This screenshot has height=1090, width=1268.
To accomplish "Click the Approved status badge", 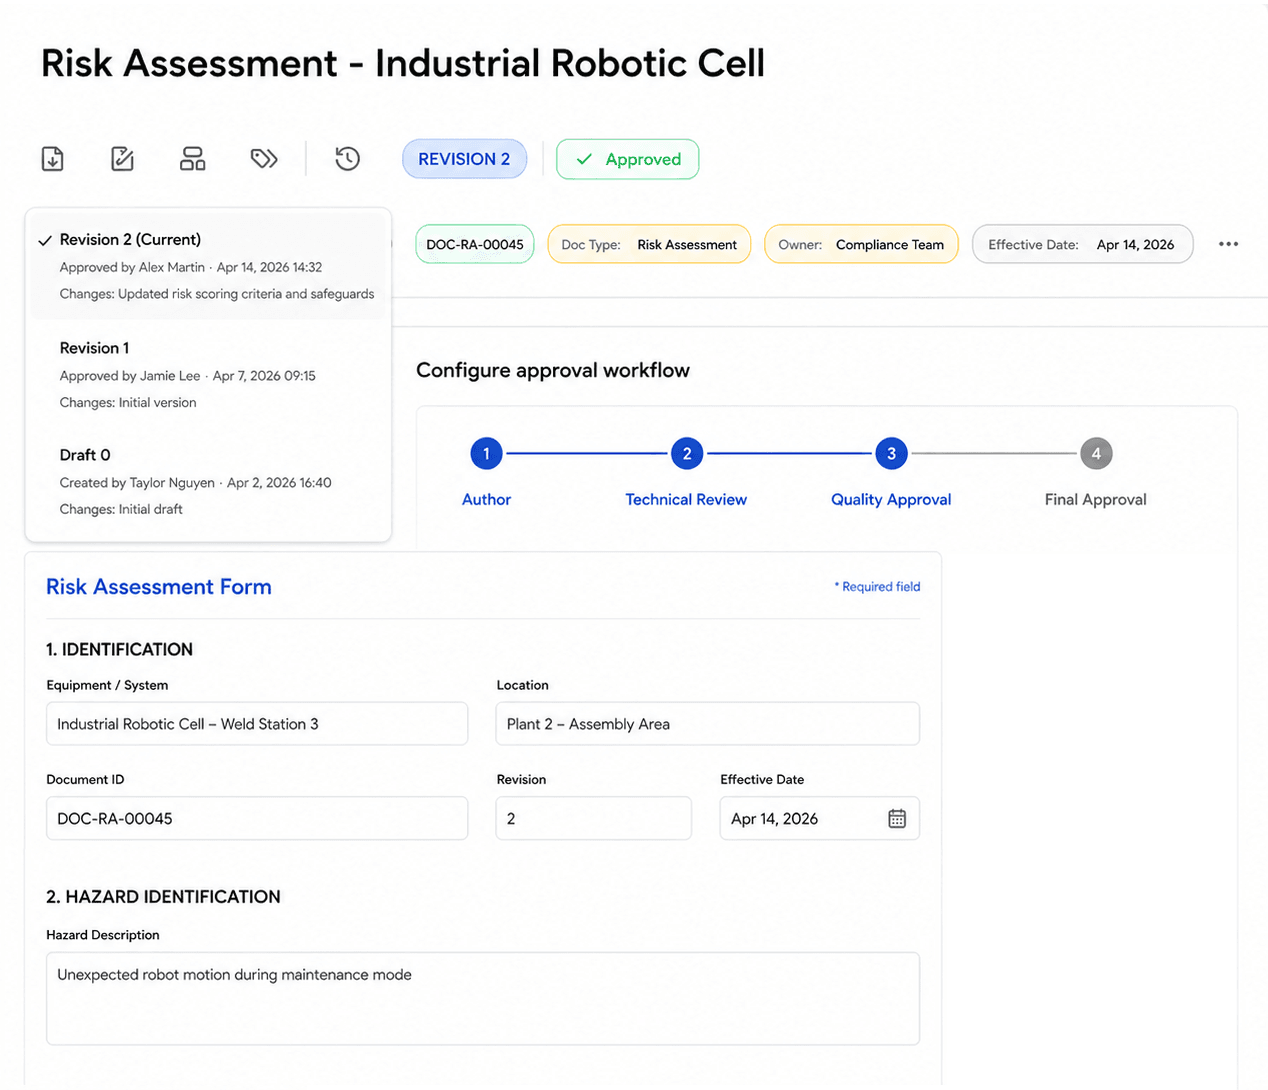I will (628, 159).
